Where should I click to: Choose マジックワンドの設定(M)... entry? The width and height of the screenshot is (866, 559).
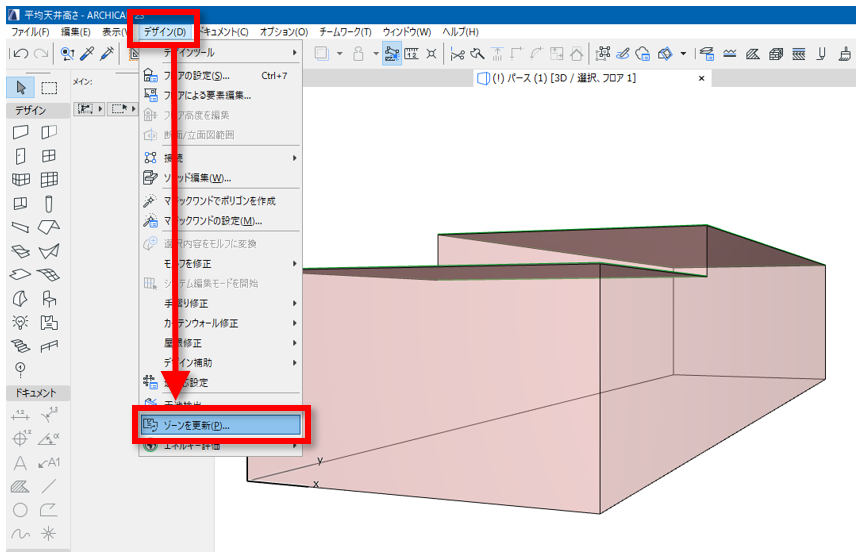(x=220, y=221)
